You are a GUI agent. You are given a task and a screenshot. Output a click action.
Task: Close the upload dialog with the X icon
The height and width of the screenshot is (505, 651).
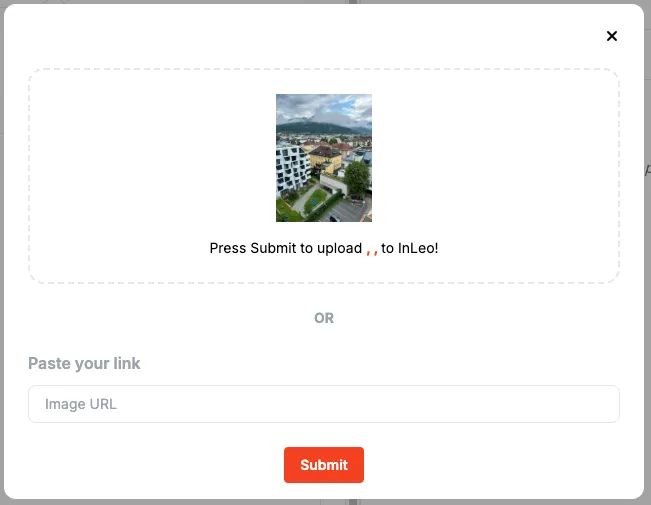pyautogui.click(x=612, y=36)
